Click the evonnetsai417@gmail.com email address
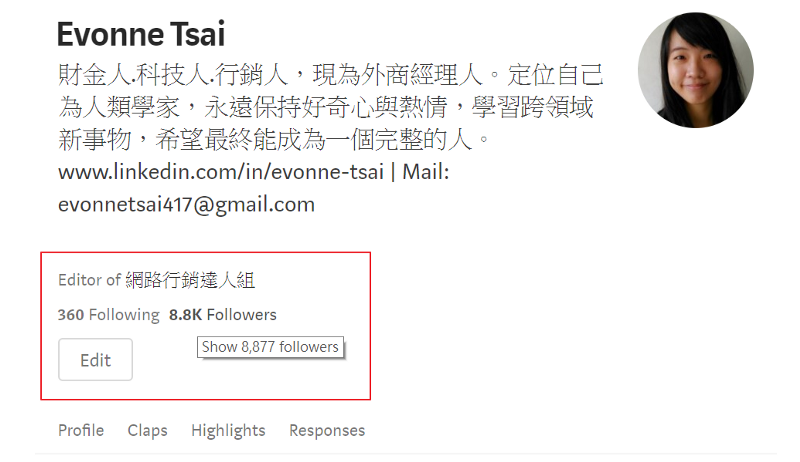800x462 pixels. pos(186,204)
